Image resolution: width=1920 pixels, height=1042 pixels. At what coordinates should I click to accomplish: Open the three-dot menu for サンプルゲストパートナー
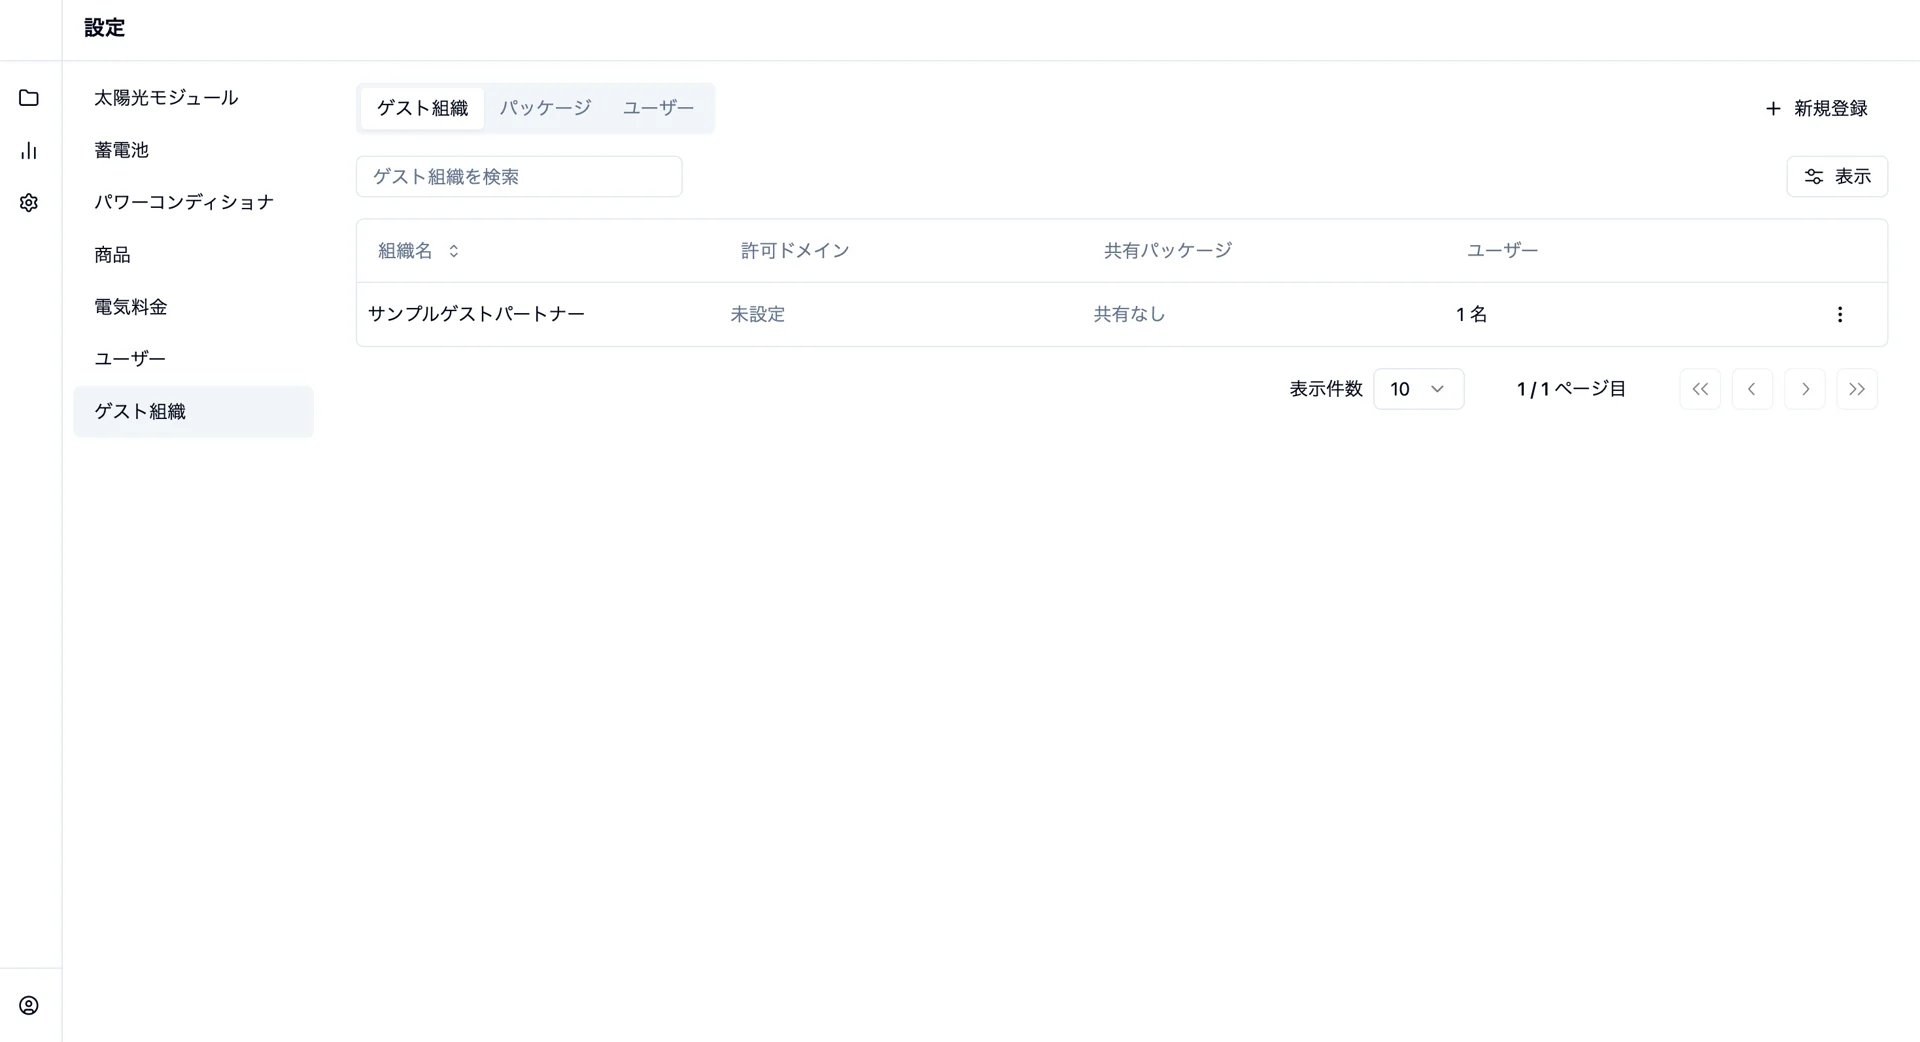click(1839, 314)
